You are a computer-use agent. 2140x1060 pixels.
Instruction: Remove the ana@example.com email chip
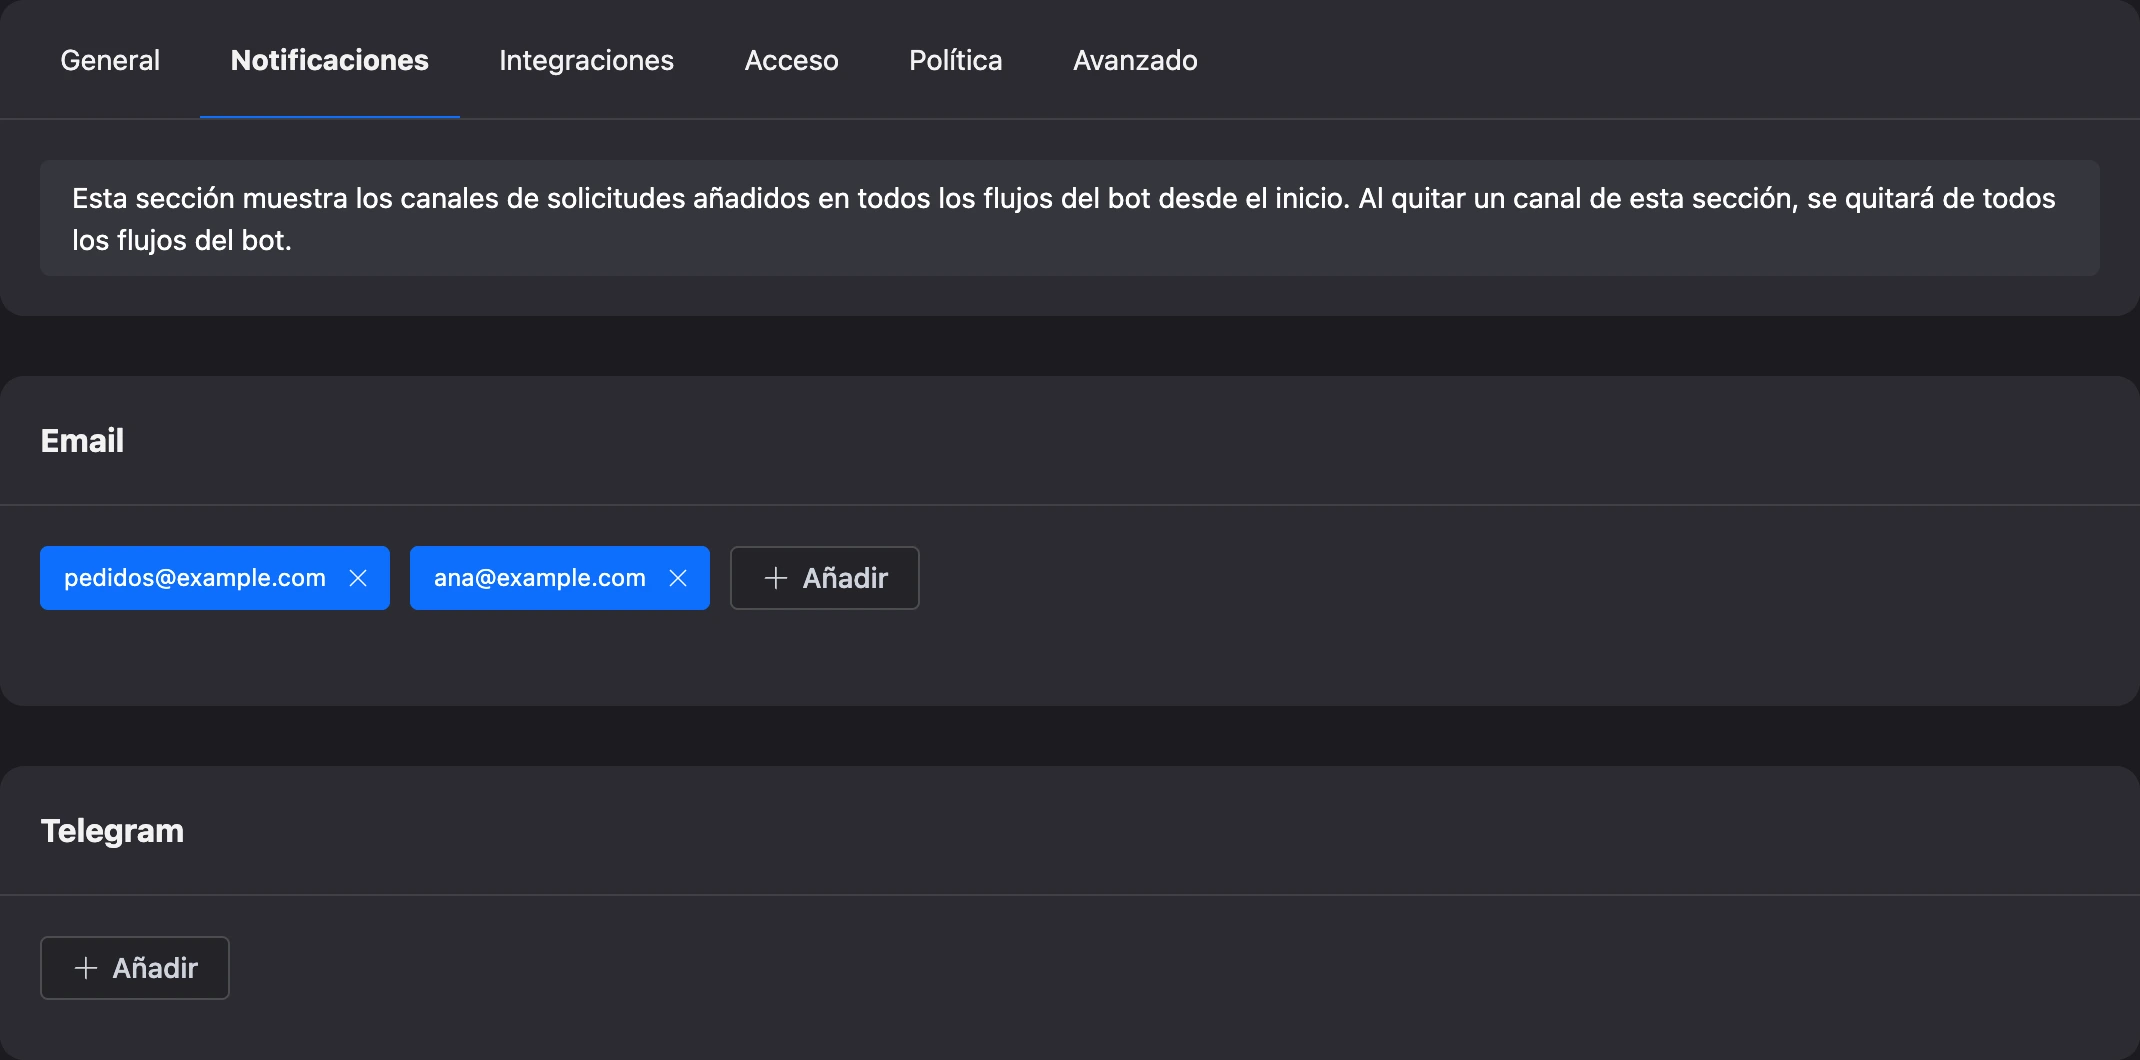[678, 578]
